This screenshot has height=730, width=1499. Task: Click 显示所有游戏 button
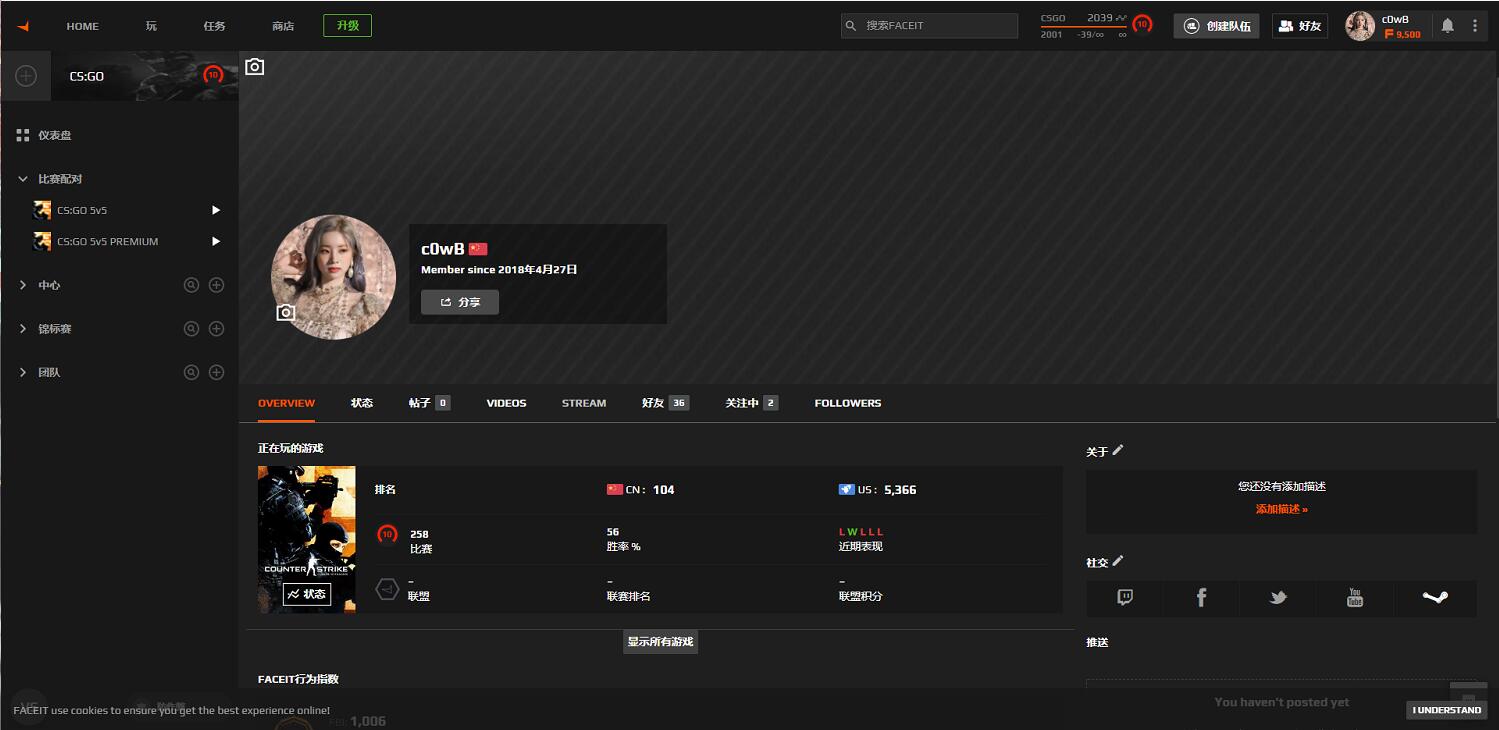660,642
